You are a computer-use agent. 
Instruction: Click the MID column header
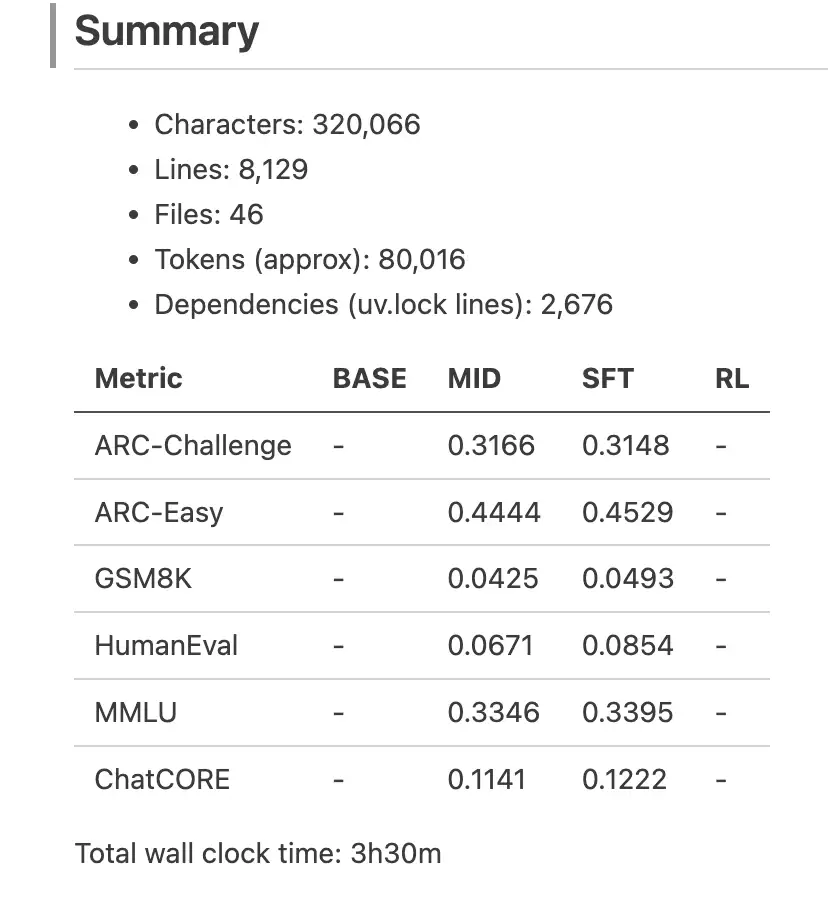(474, 379)
